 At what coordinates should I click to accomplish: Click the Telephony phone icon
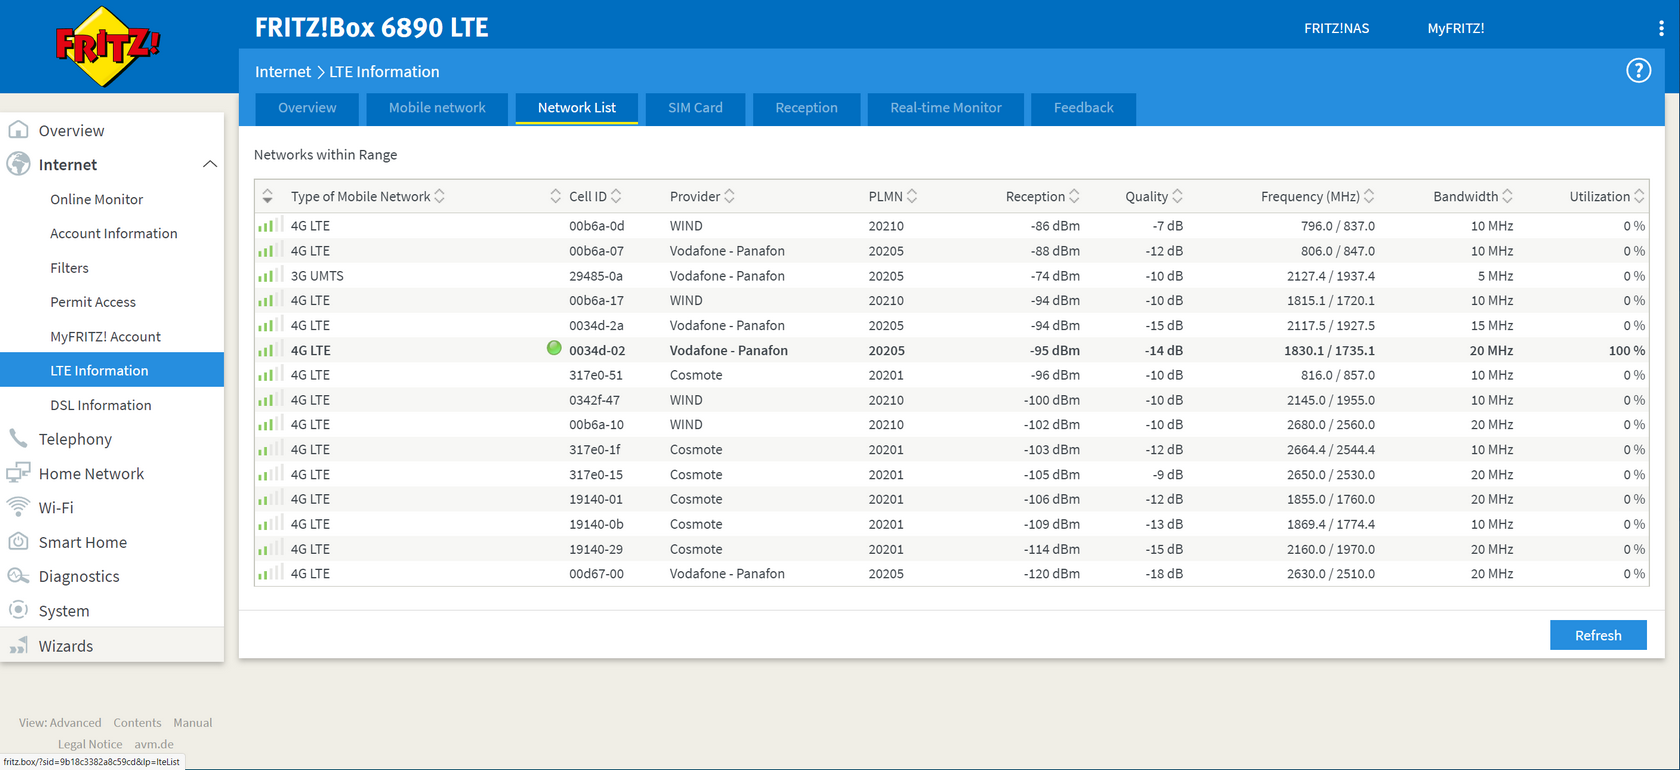pyautogui.click(x=18, y=438)
